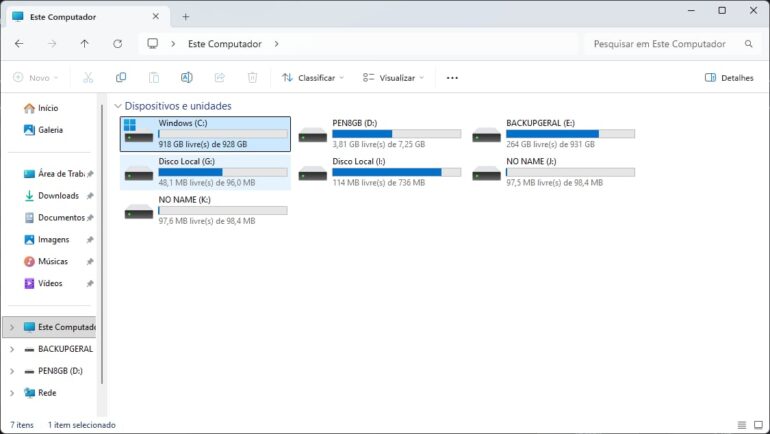770x434 pixels.
Task: Collapse the Dispositivos e unidades group
Action: [118, 106]
